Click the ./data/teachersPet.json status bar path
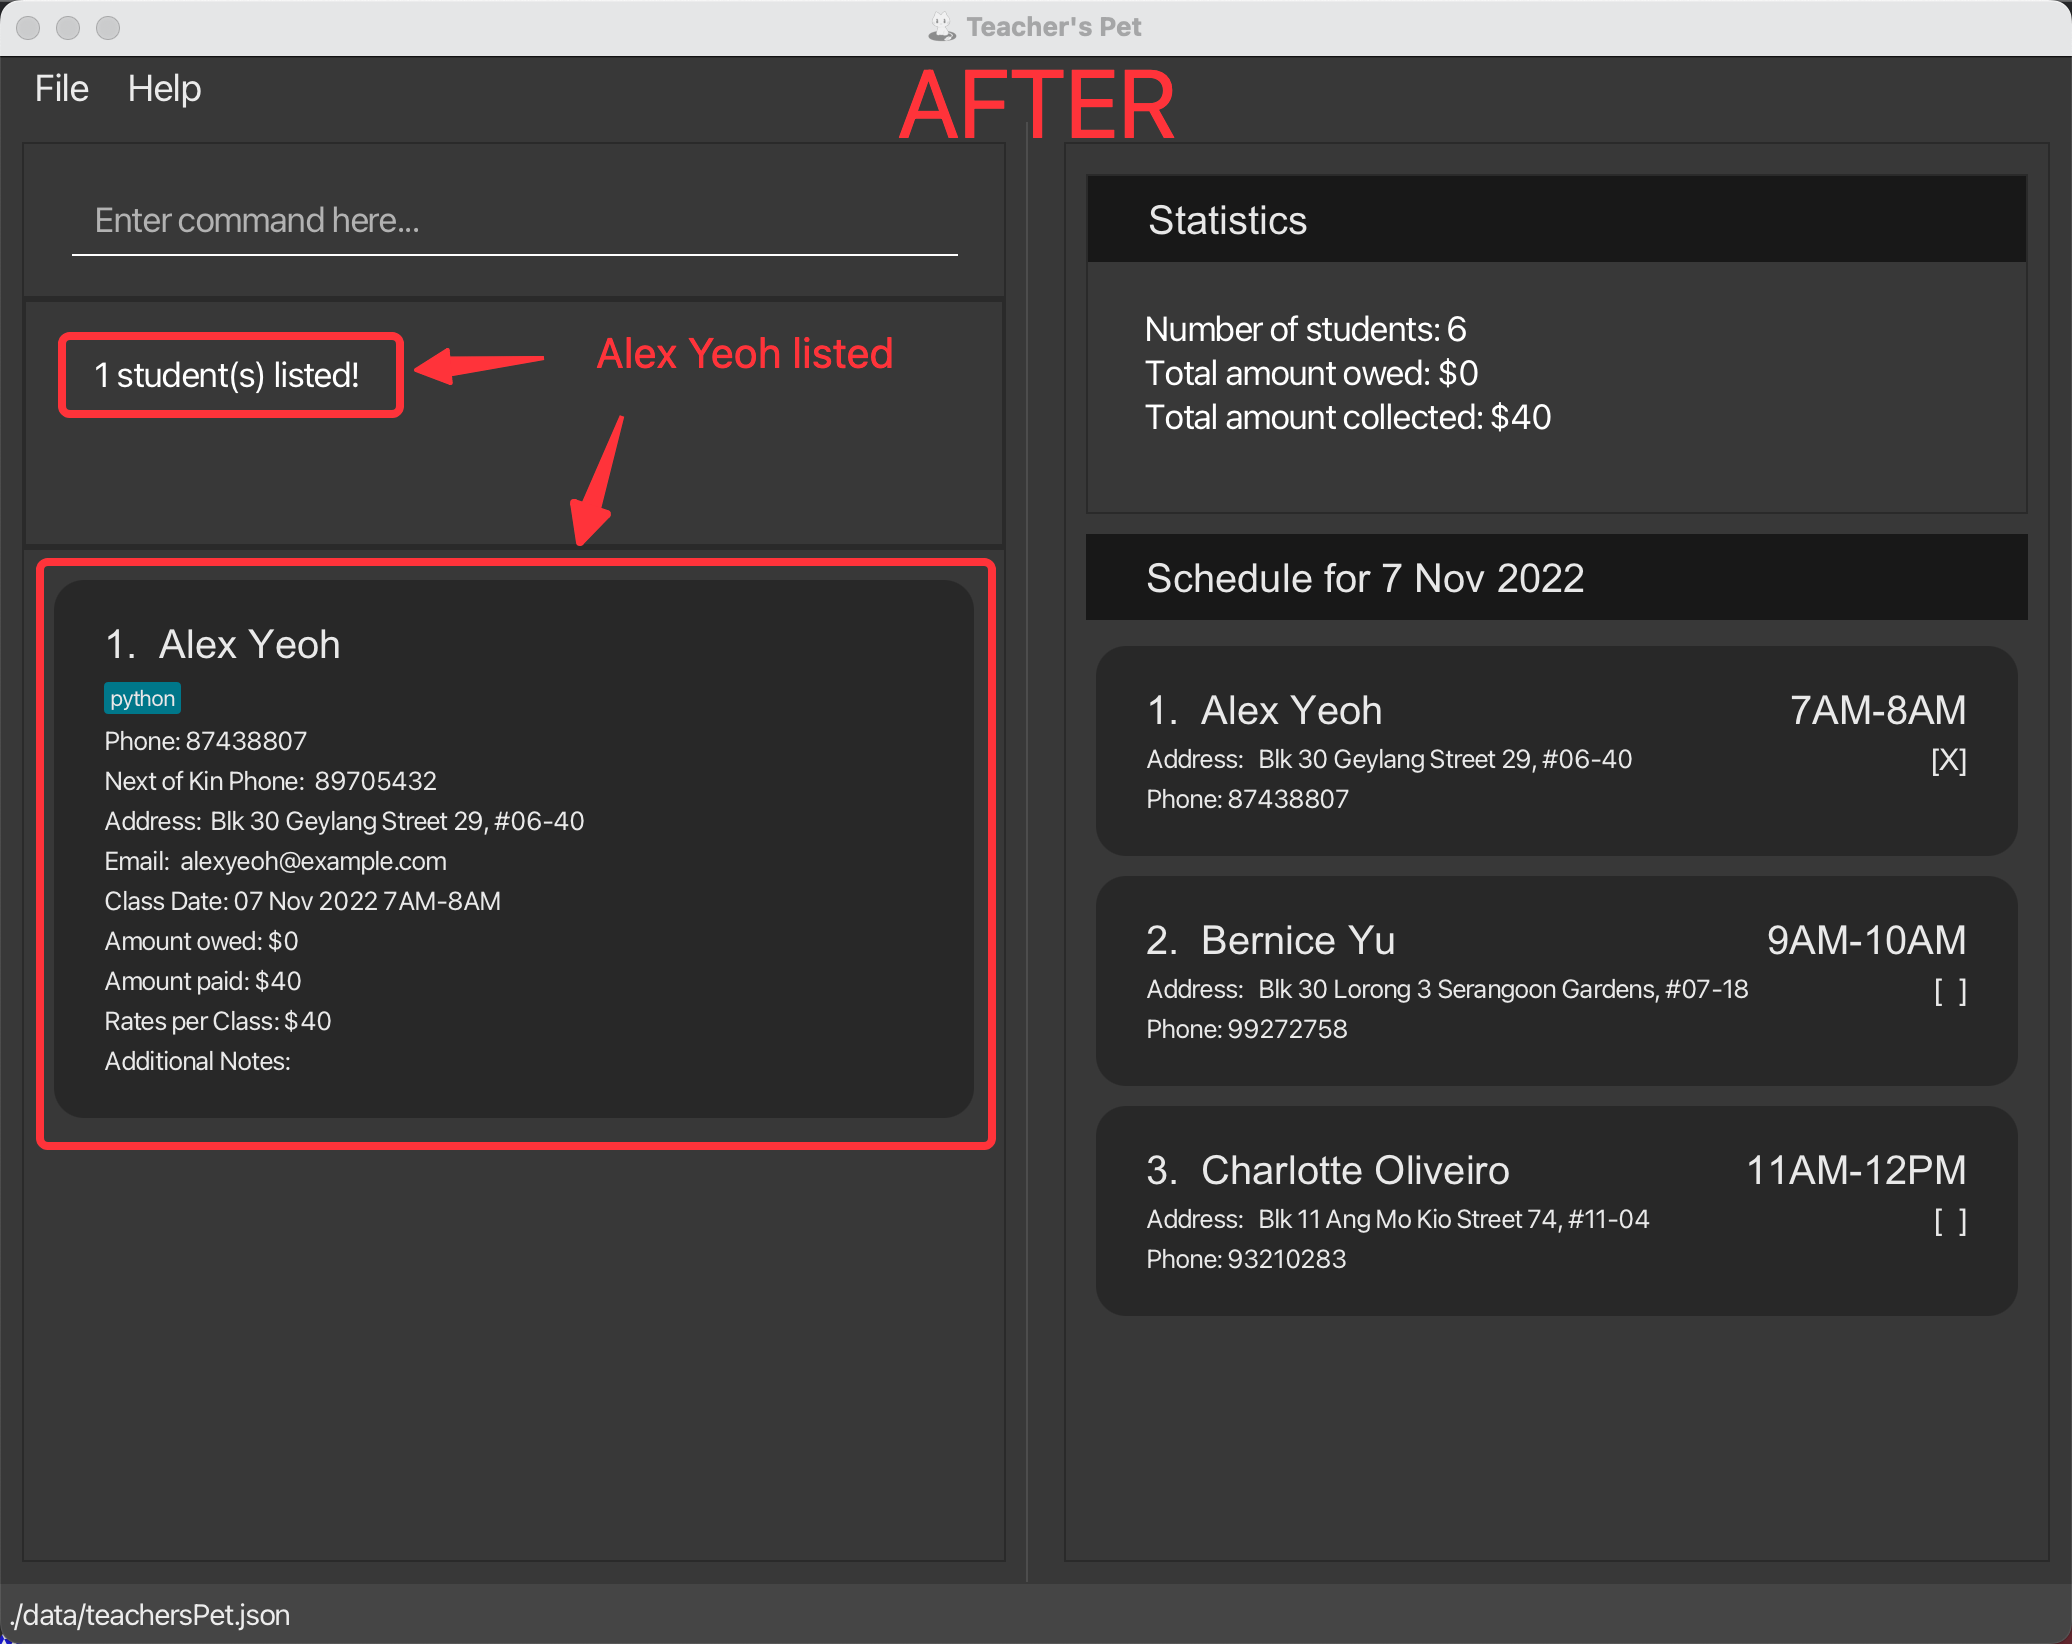Viewport: 2072px width, 1644px height. [150, 1615]
